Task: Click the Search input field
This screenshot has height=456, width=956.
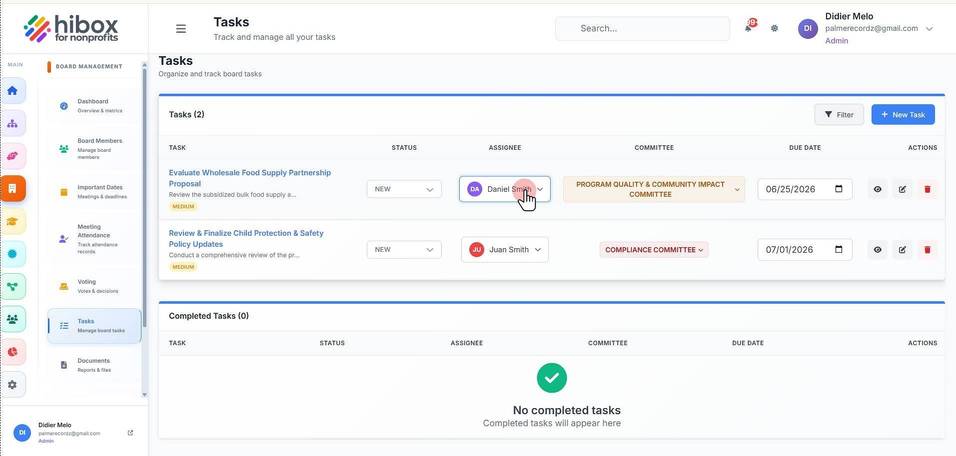Action: pyautogui.click(x=642, y=28)
